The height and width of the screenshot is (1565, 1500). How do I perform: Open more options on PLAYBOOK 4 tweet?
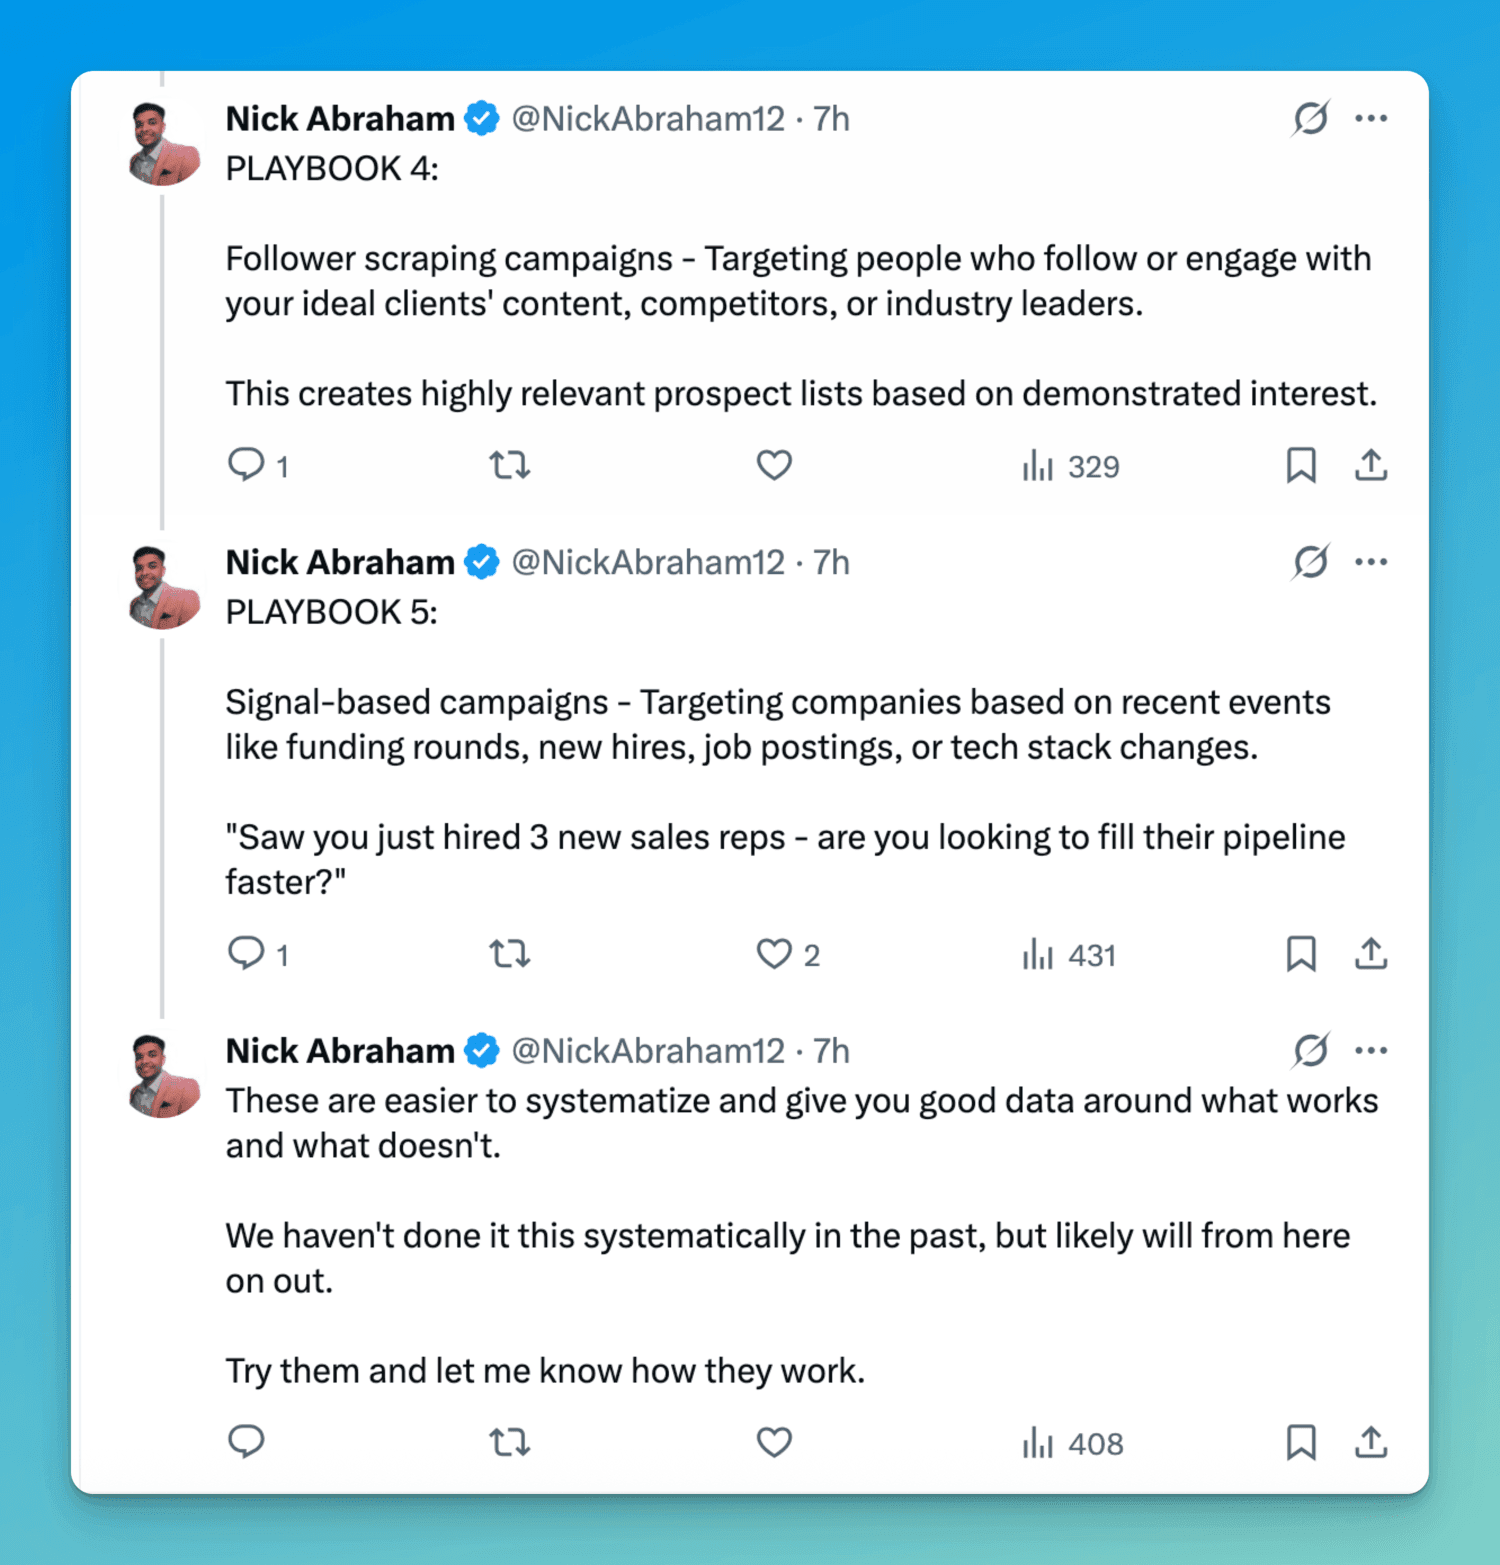pyautogui.click(x=1371, y=118)
